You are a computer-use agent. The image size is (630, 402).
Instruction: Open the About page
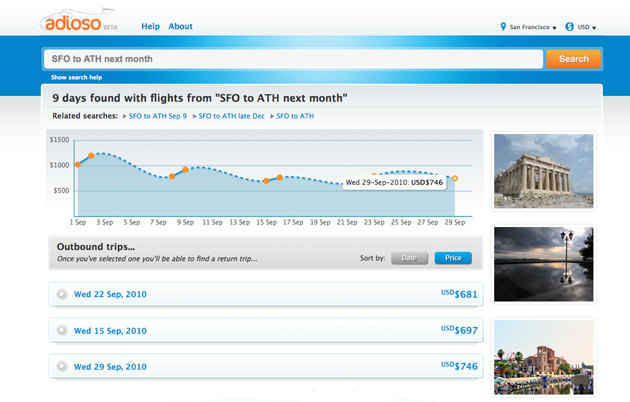[x=181, y=26]
